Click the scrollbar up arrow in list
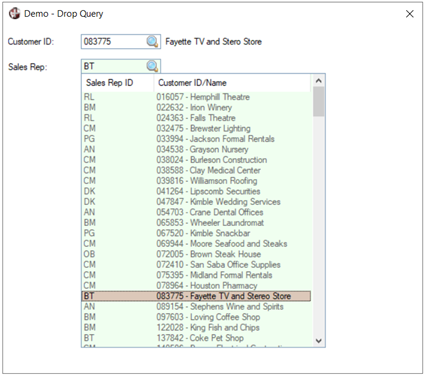The height and width of the screenshot is (378, 426). [319, 81]
